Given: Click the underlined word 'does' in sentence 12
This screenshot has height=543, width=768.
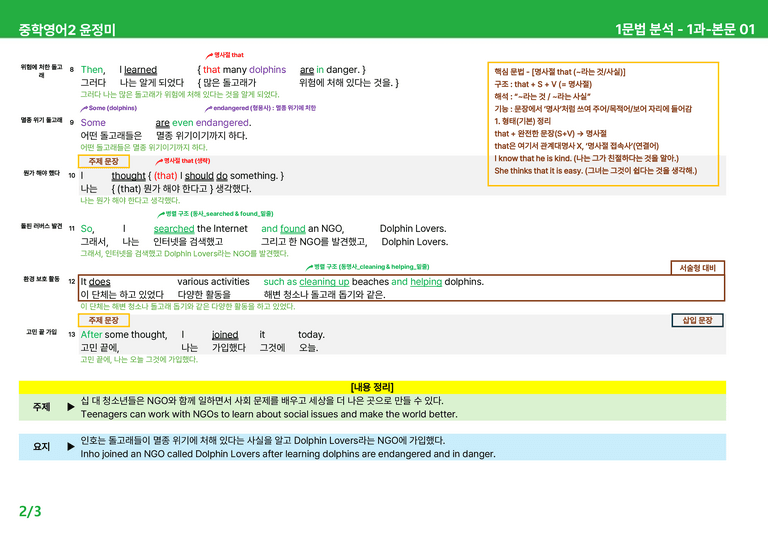Looking at the screenshot, I should click(99, 282).
